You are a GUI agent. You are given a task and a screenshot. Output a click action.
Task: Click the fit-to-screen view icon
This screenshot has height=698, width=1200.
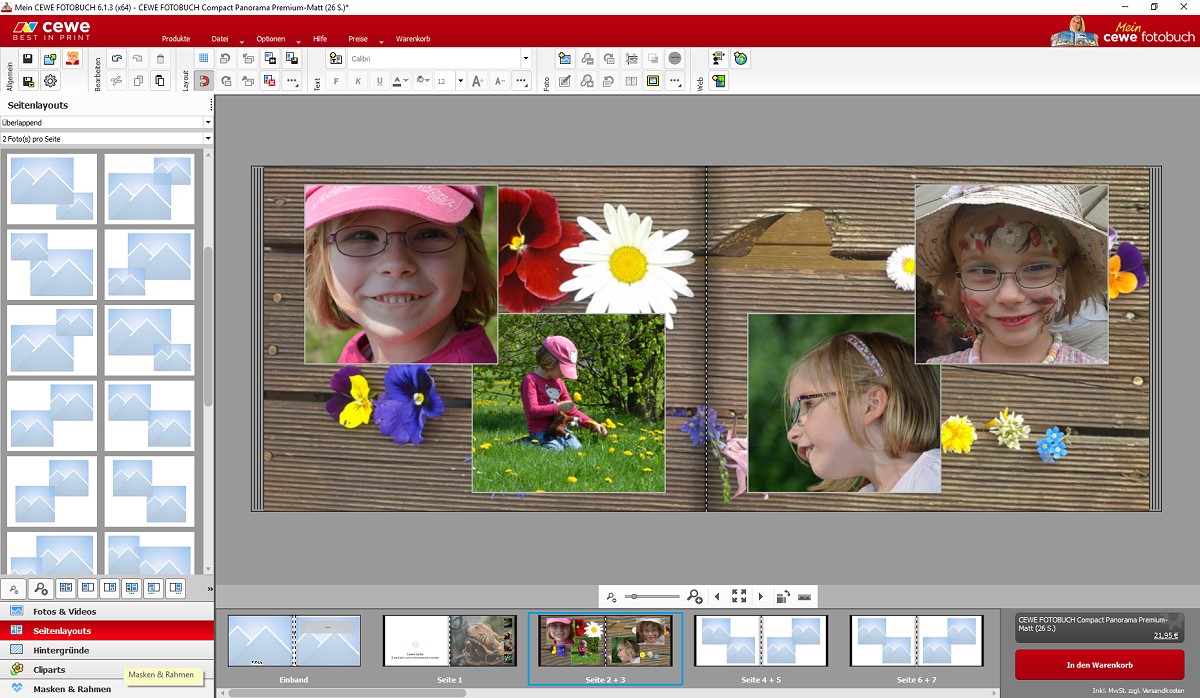739,597
